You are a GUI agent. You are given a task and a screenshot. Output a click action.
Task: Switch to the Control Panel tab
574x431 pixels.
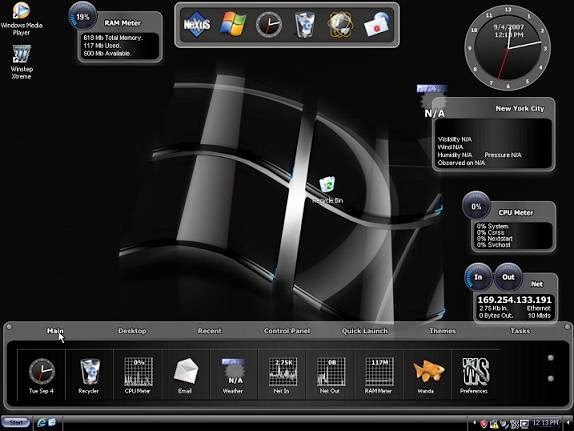tap(287, 331)
